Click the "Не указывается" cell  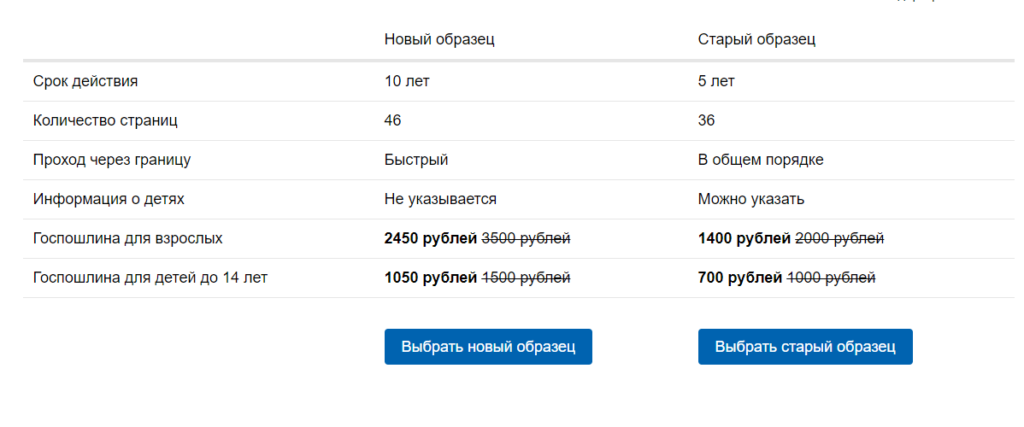[440, 199]
